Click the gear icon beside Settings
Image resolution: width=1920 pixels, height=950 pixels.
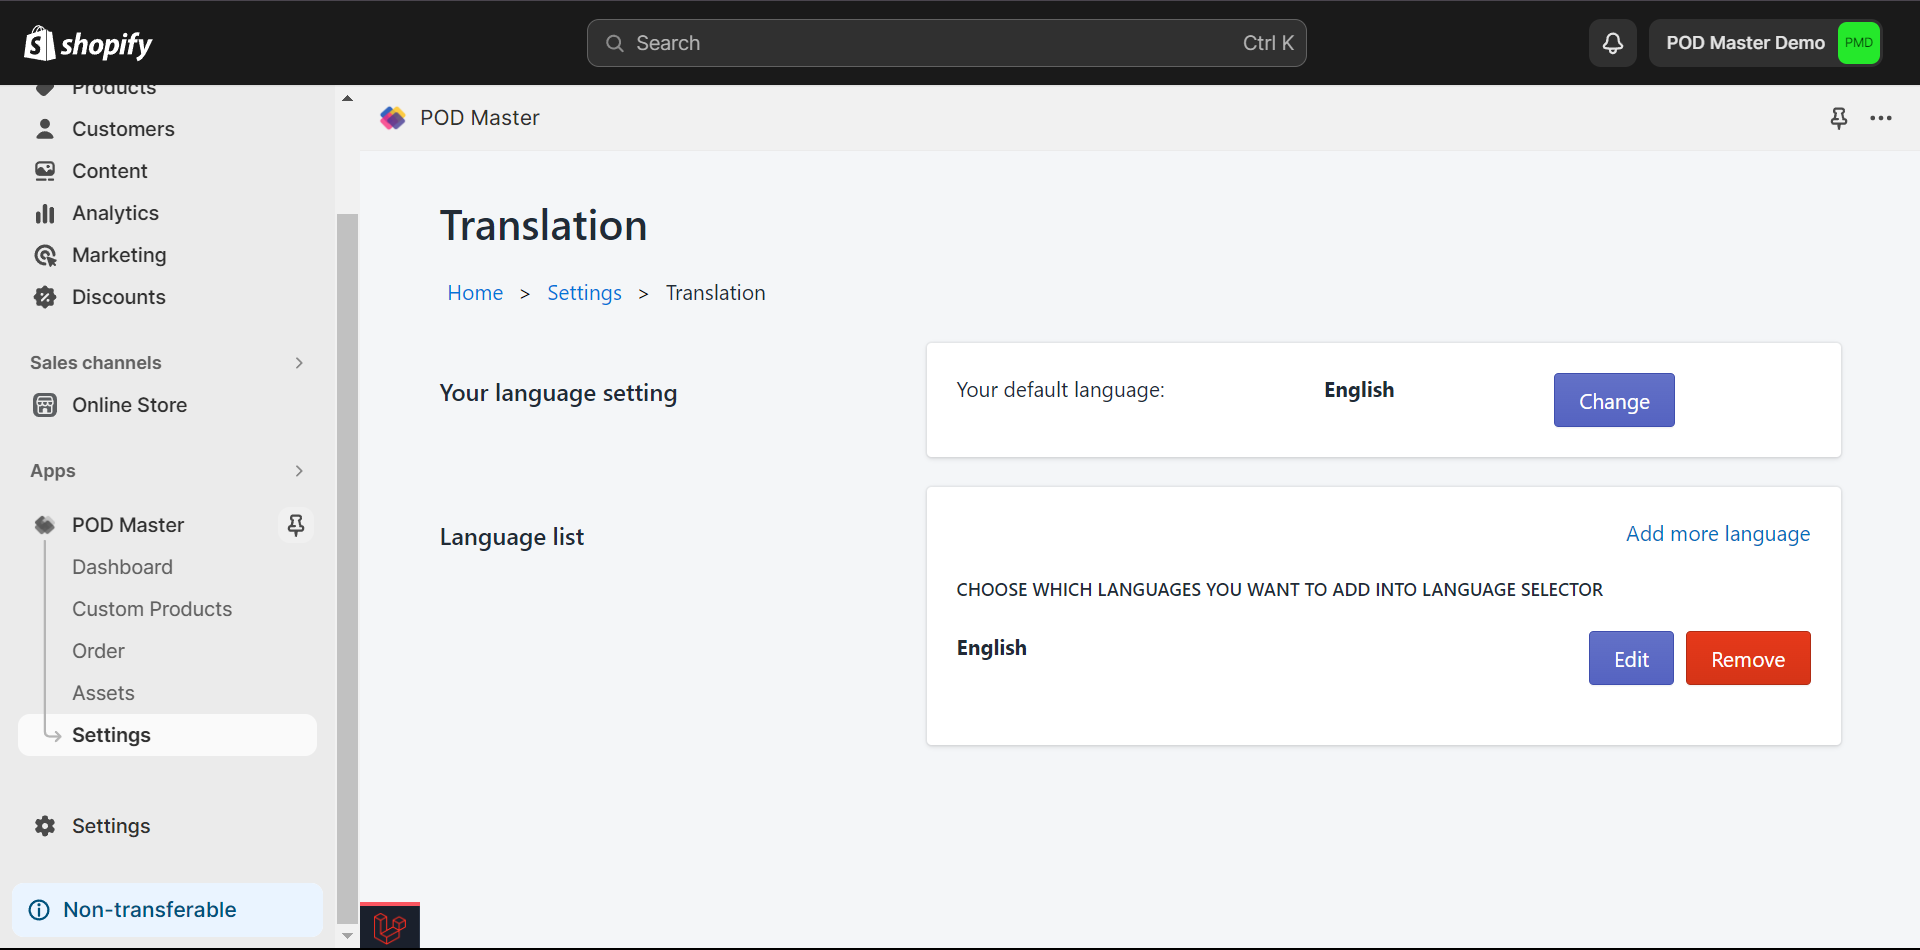(45, 826)
